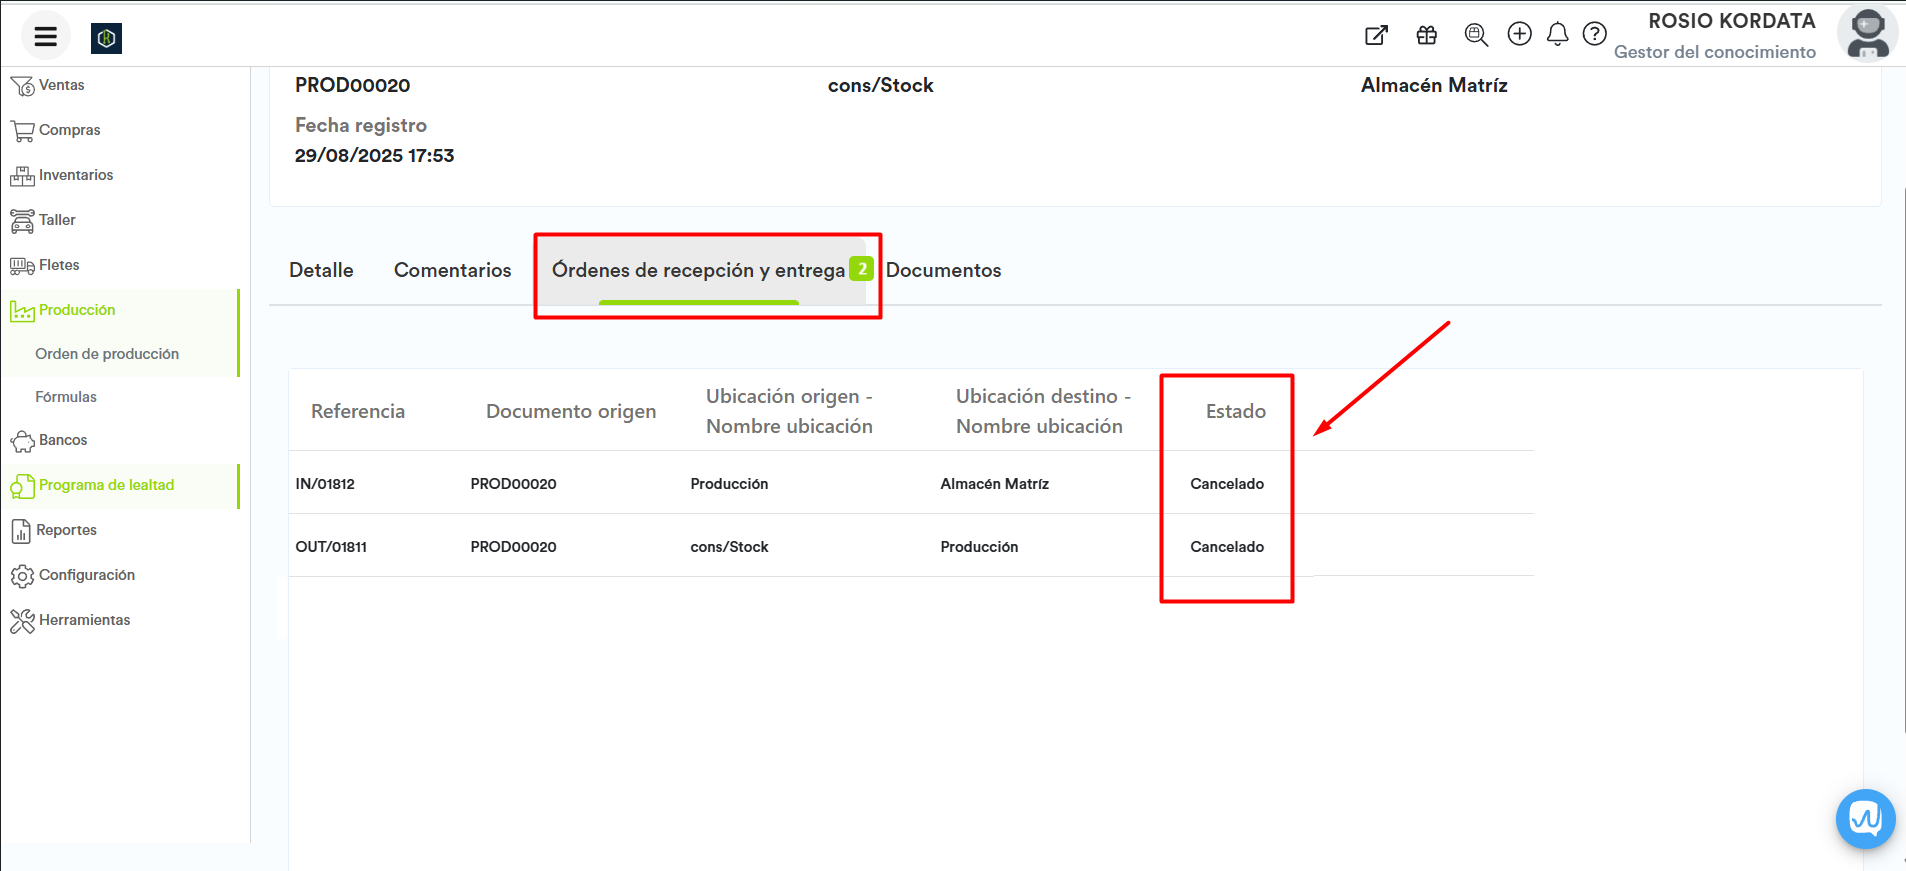This screenshot has width=1906, height=871.
Task: Open the chat support widget
Action: (1864, 818)
